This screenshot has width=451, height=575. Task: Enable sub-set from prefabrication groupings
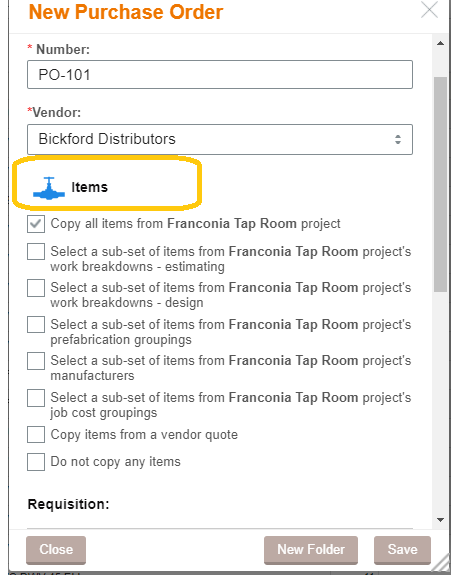[x=36, y=325]
